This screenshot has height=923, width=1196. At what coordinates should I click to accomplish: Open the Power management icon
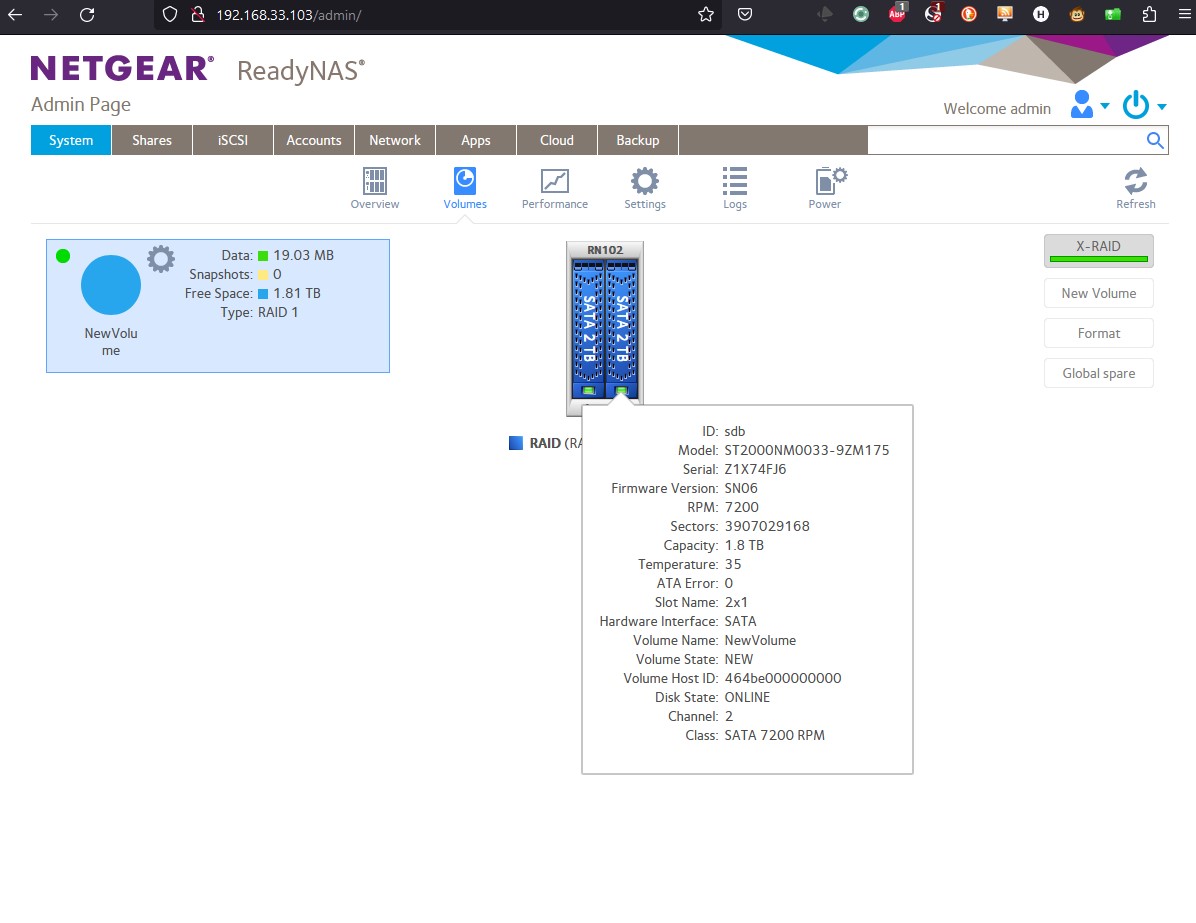coord(824,182)
